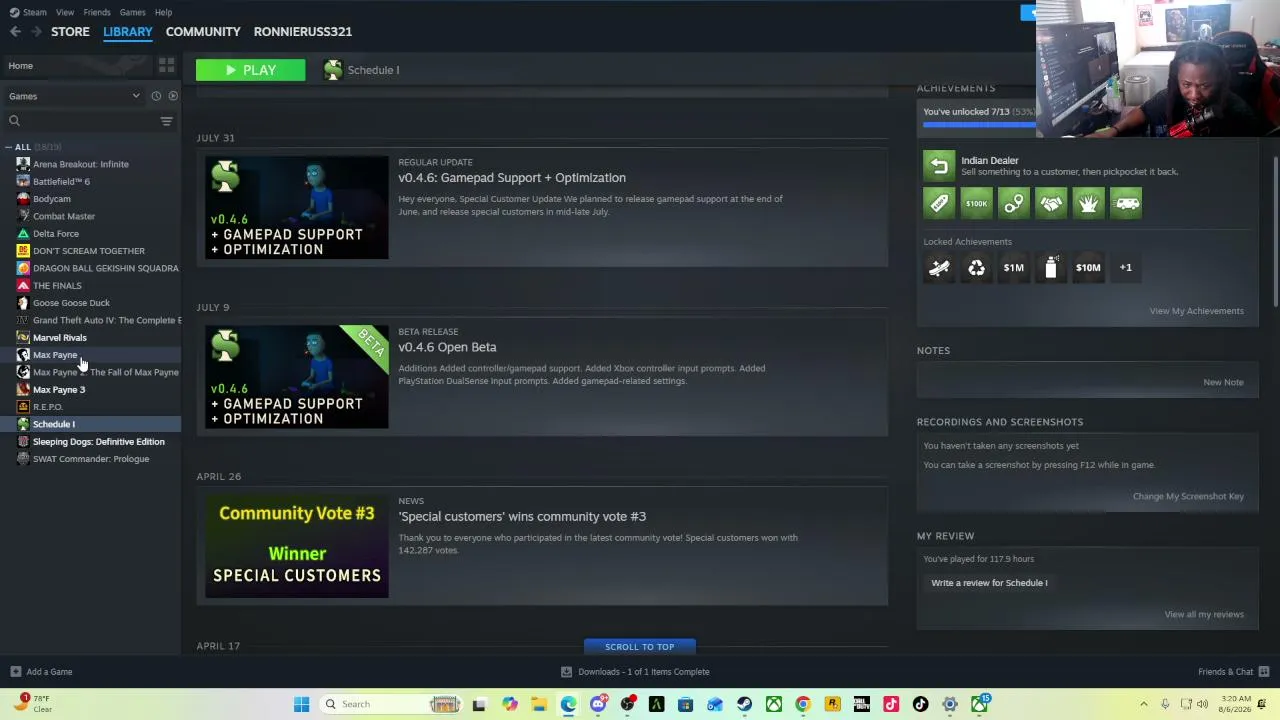
Task: Click the right panel scrollbar
Action: (x=1275, y=232)
